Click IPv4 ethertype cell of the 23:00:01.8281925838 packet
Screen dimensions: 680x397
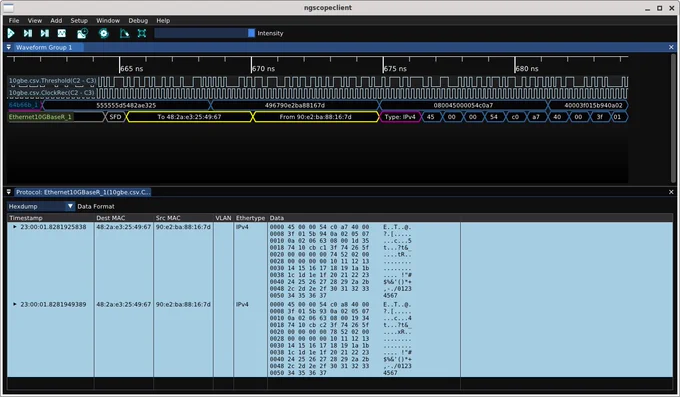[x=242, y=227]
